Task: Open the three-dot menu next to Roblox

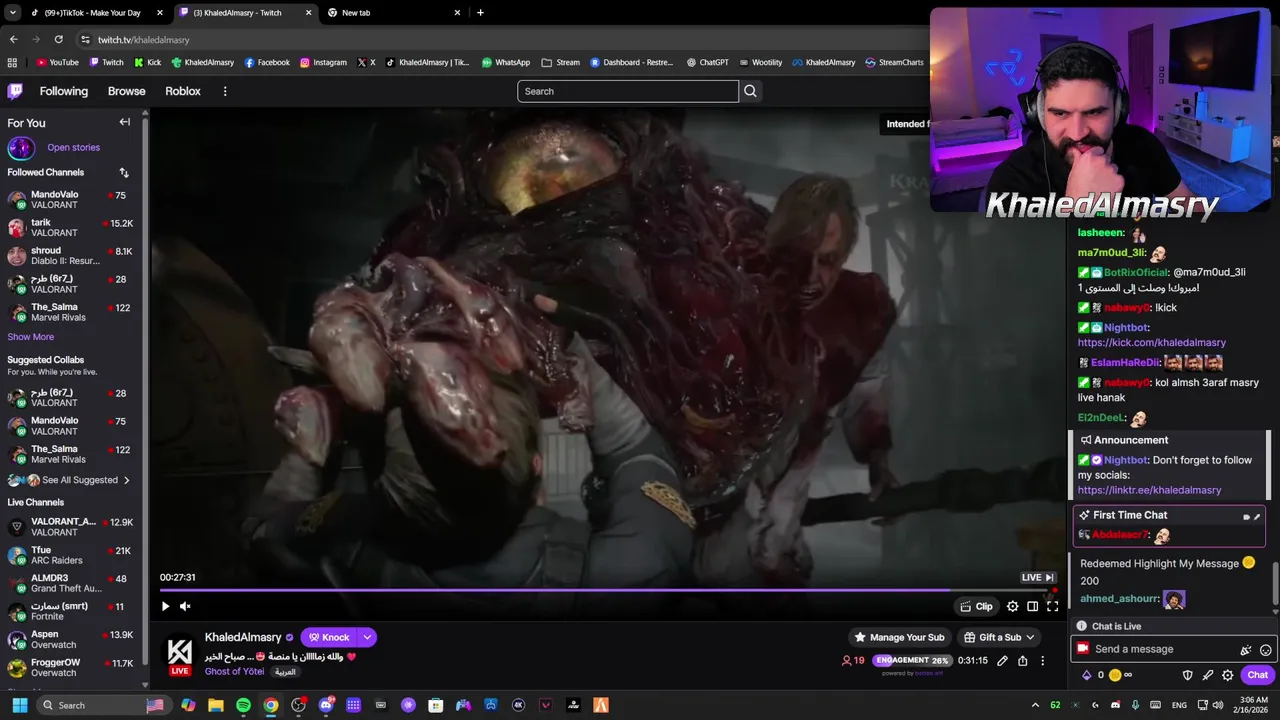Action: [225, 91]
